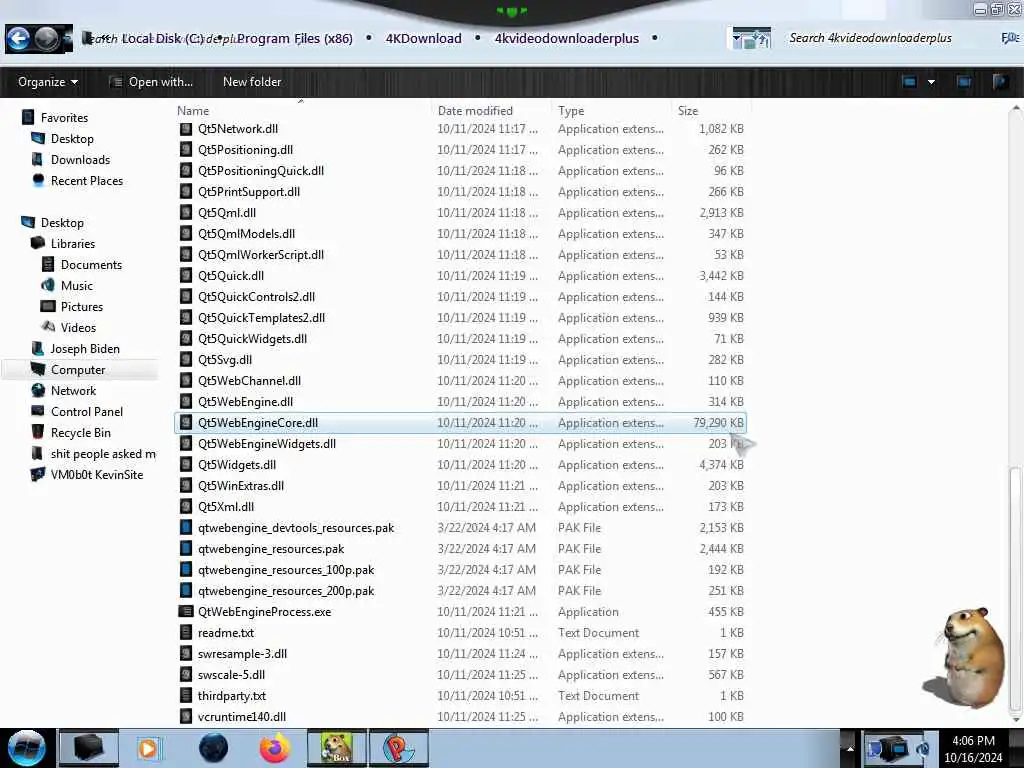Viewport: 1024px width, 768px height.
Task: Select Qt5Quick.dll file icon
Action: 186,276
